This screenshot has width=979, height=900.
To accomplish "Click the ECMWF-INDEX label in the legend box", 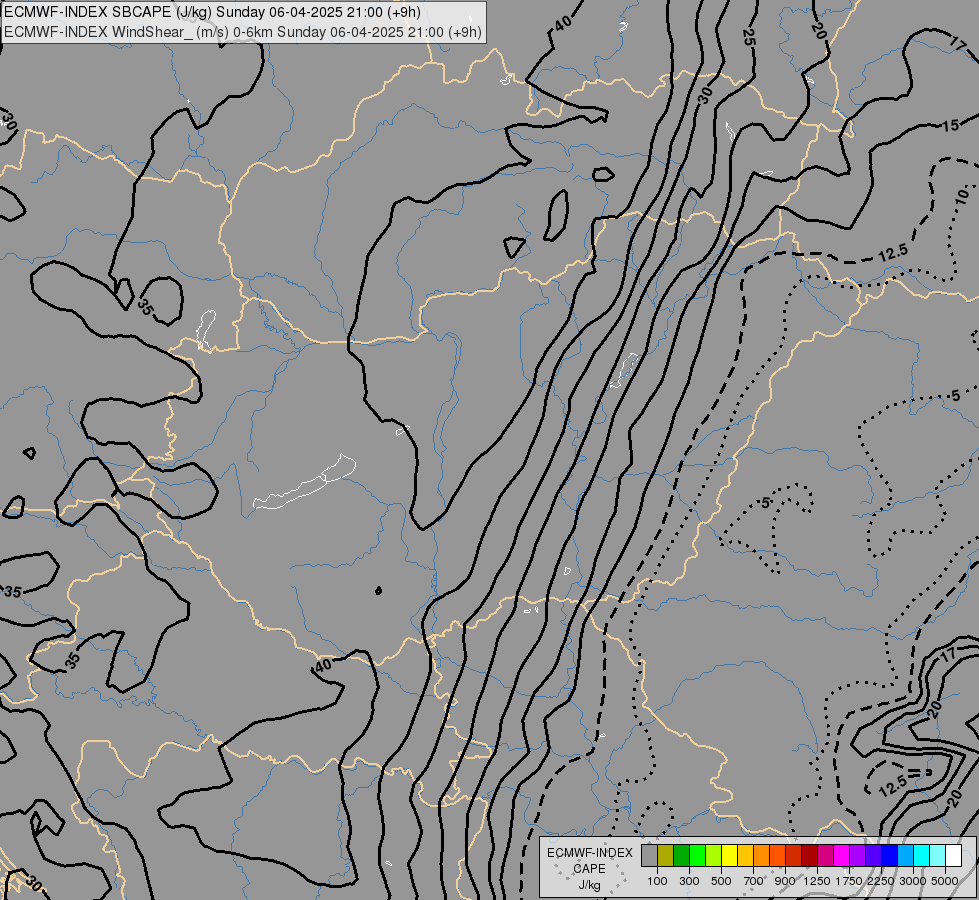I will click(589, 853).
